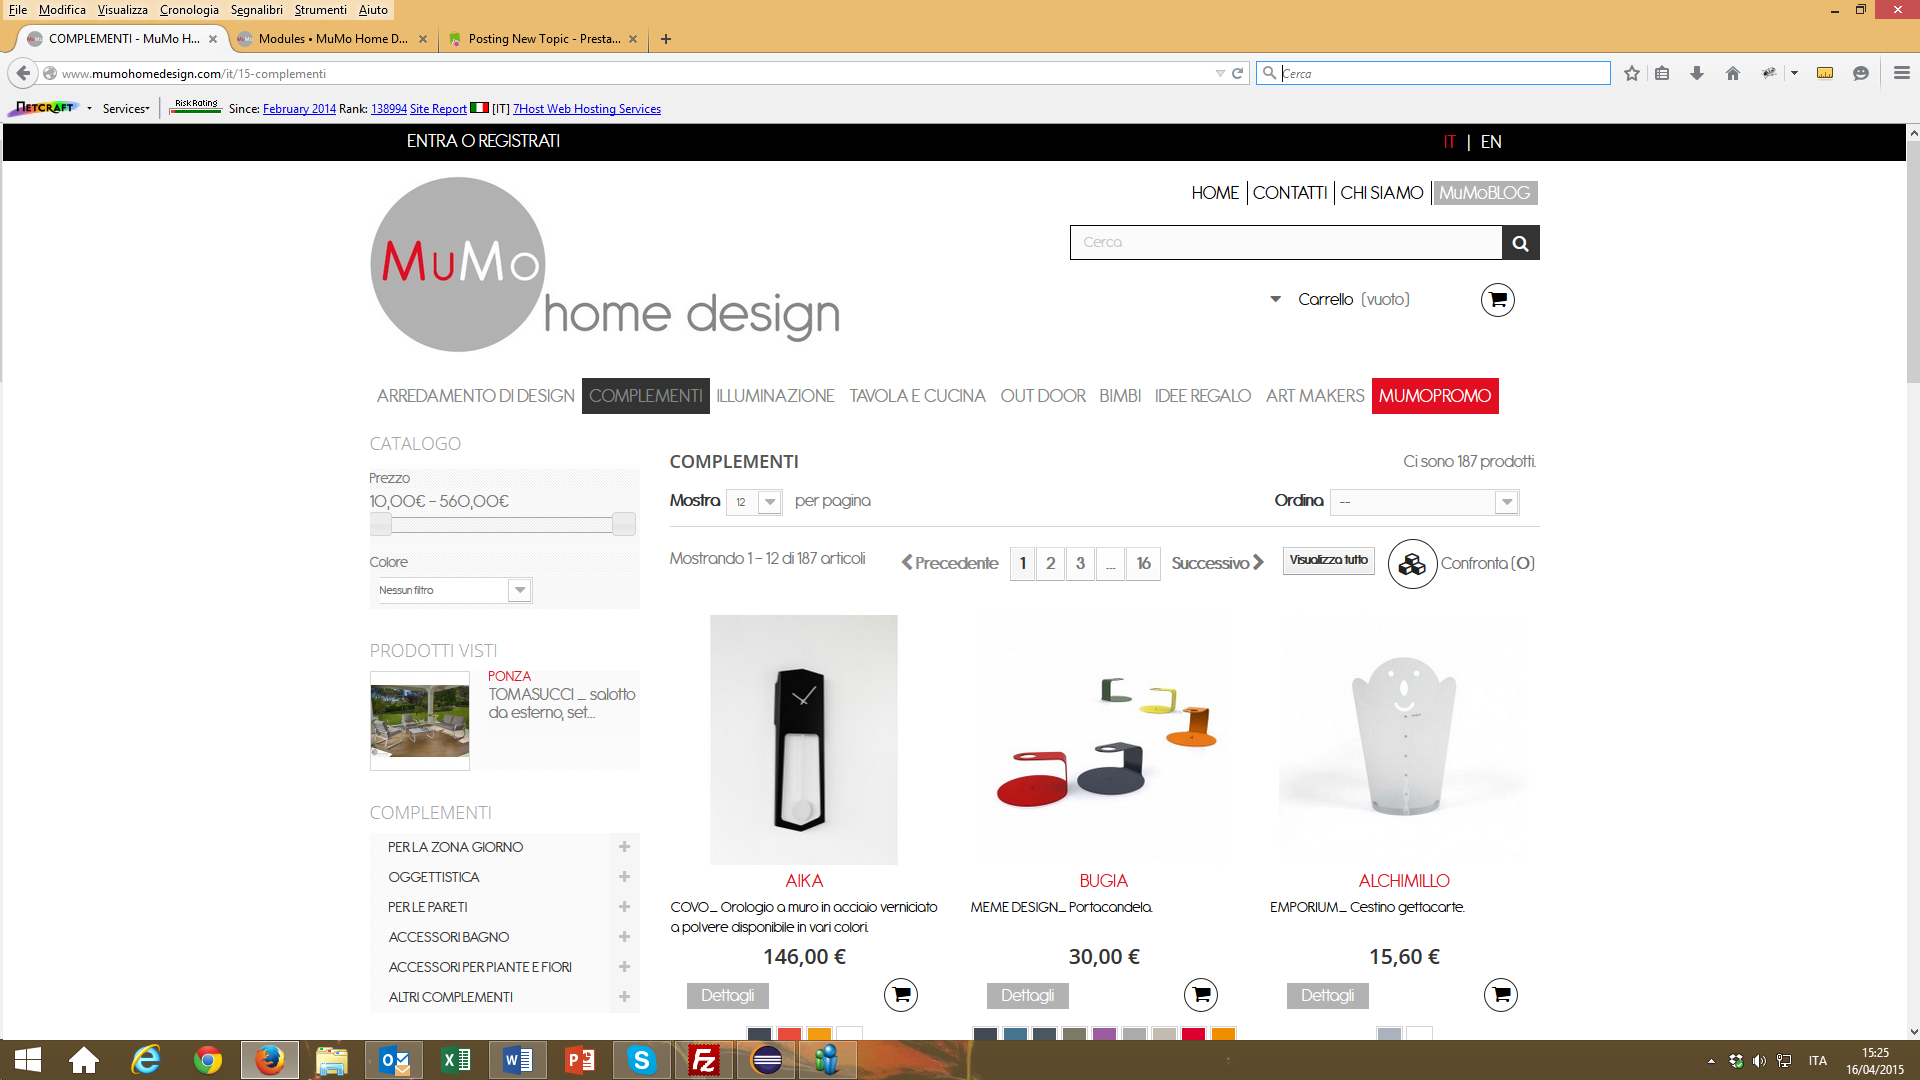Open the Ordina sort dropdown
Viewport: 1920px width, 1080px height.
coord(1426,502)
